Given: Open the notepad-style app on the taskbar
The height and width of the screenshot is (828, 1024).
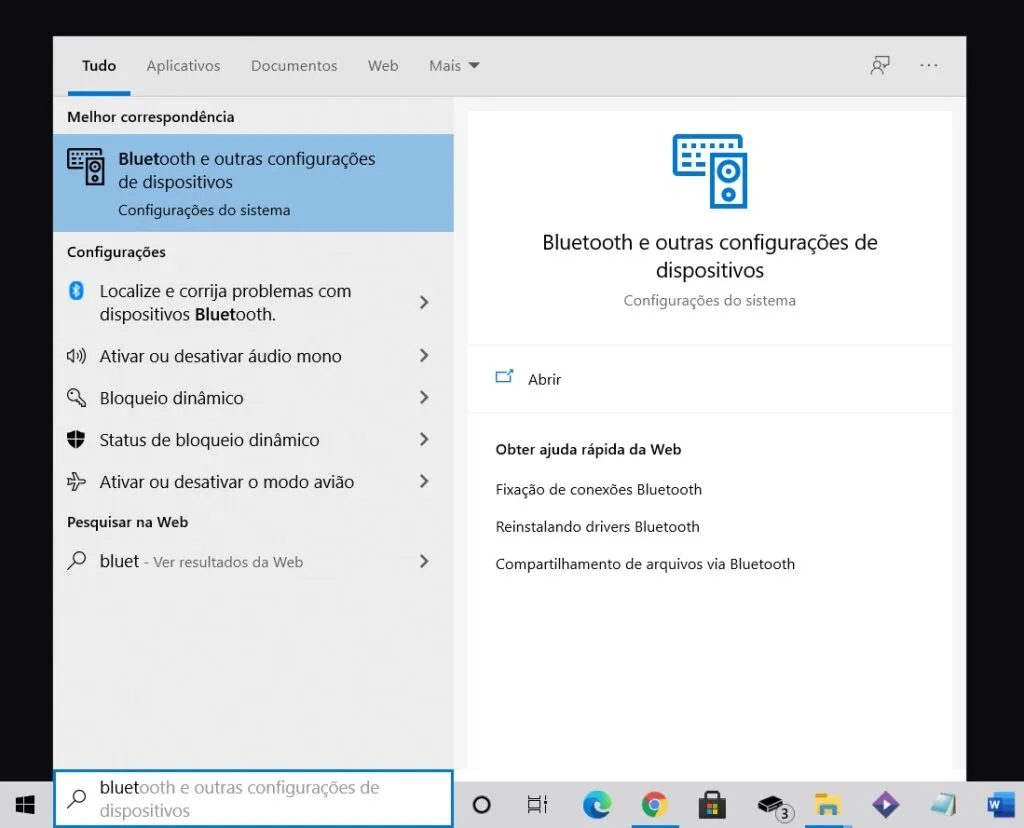Looking at the screenshot, I should (x=943, y=804).
